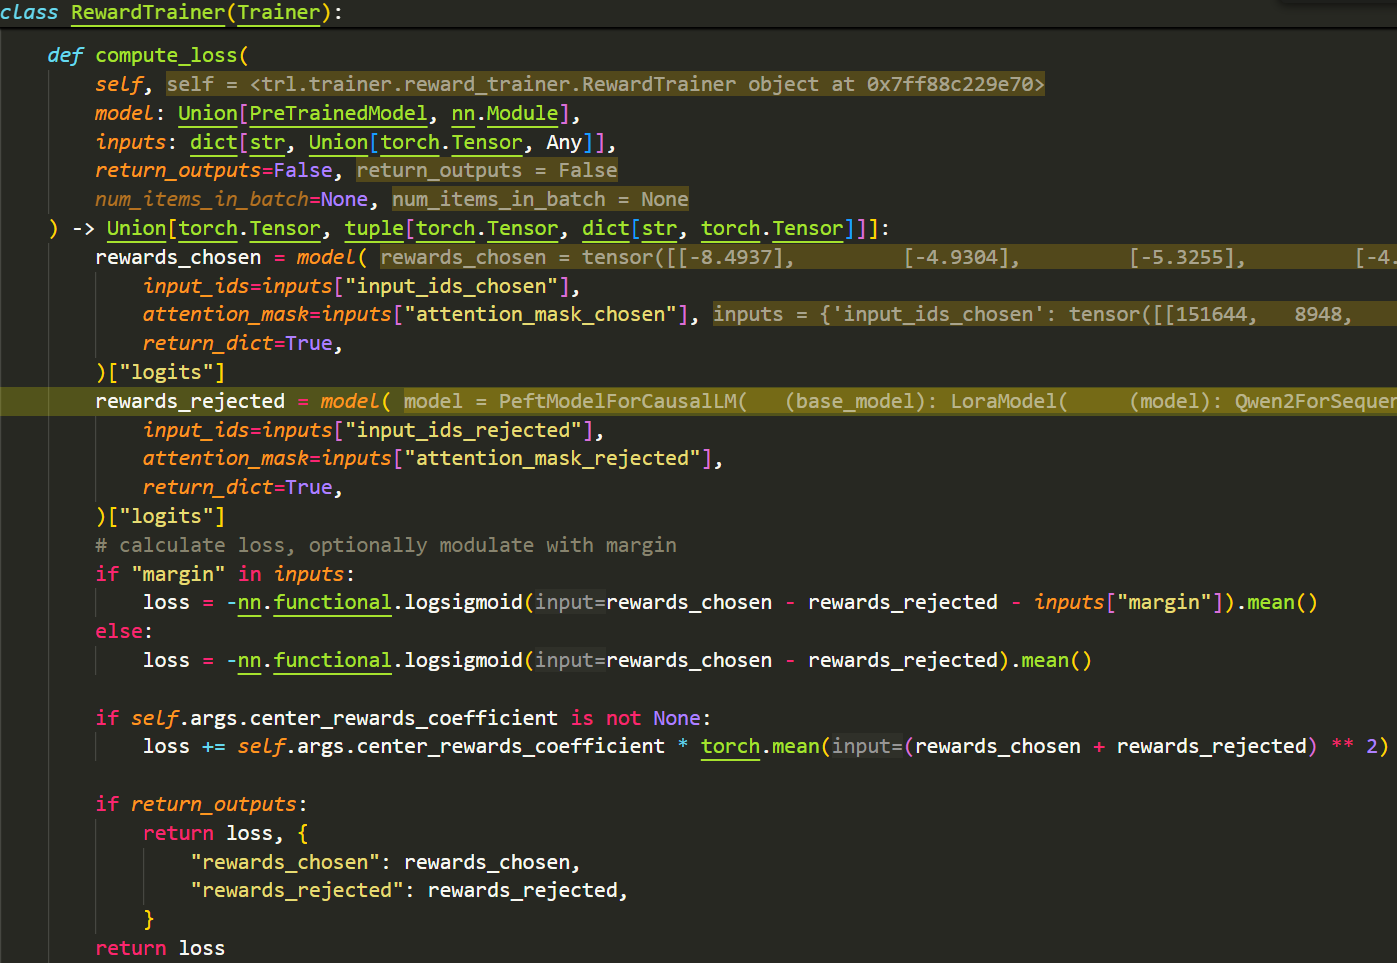Click the comment '# calculate loss, optionally modulate with margin'

pos(386,545)
